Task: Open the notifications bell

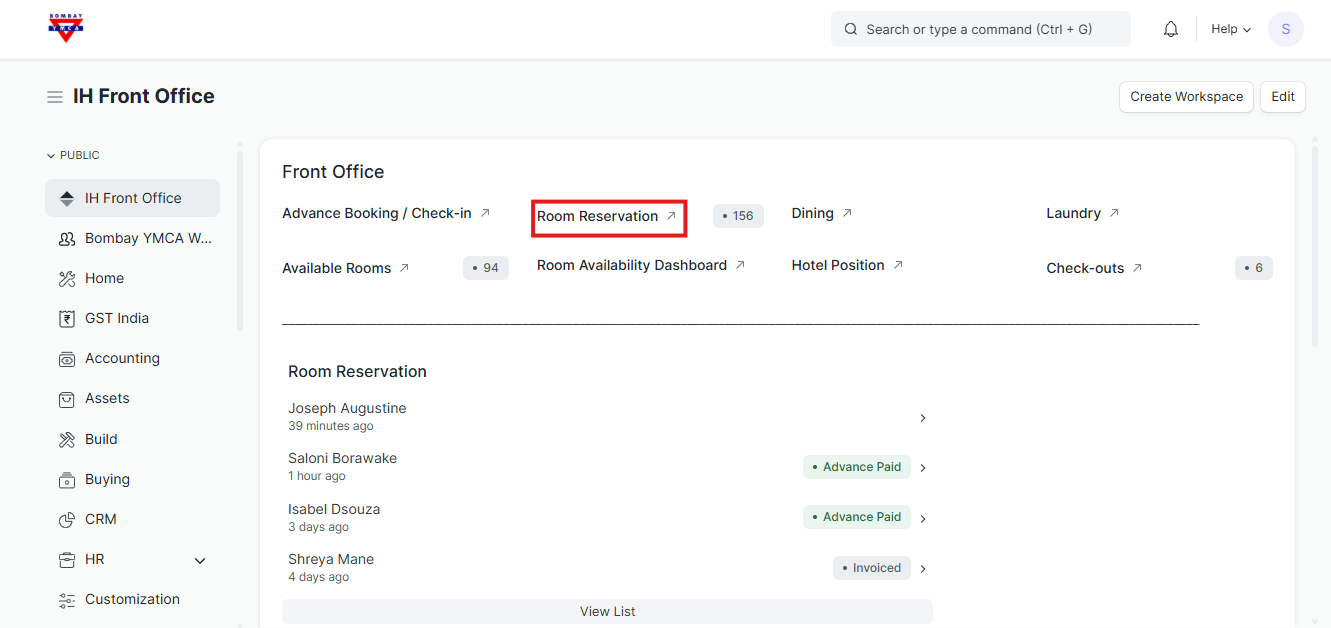Action: point(1171,29)
